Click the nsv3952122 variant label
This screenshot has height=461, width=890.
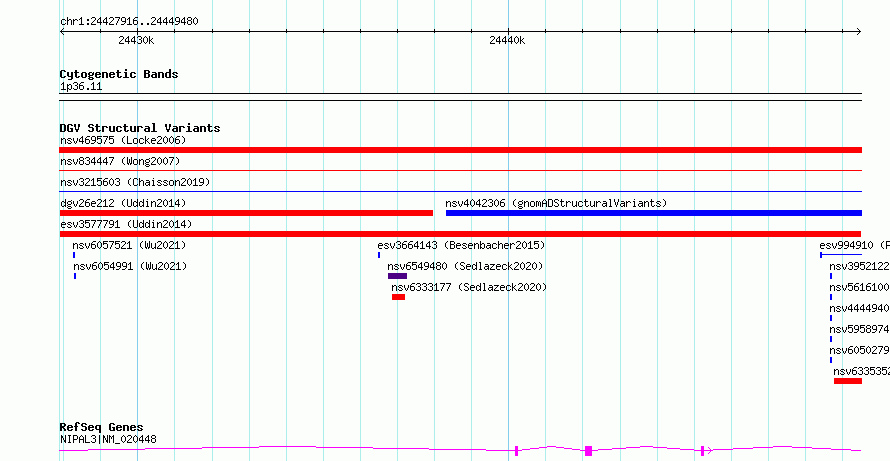click(x=859, y=266)
